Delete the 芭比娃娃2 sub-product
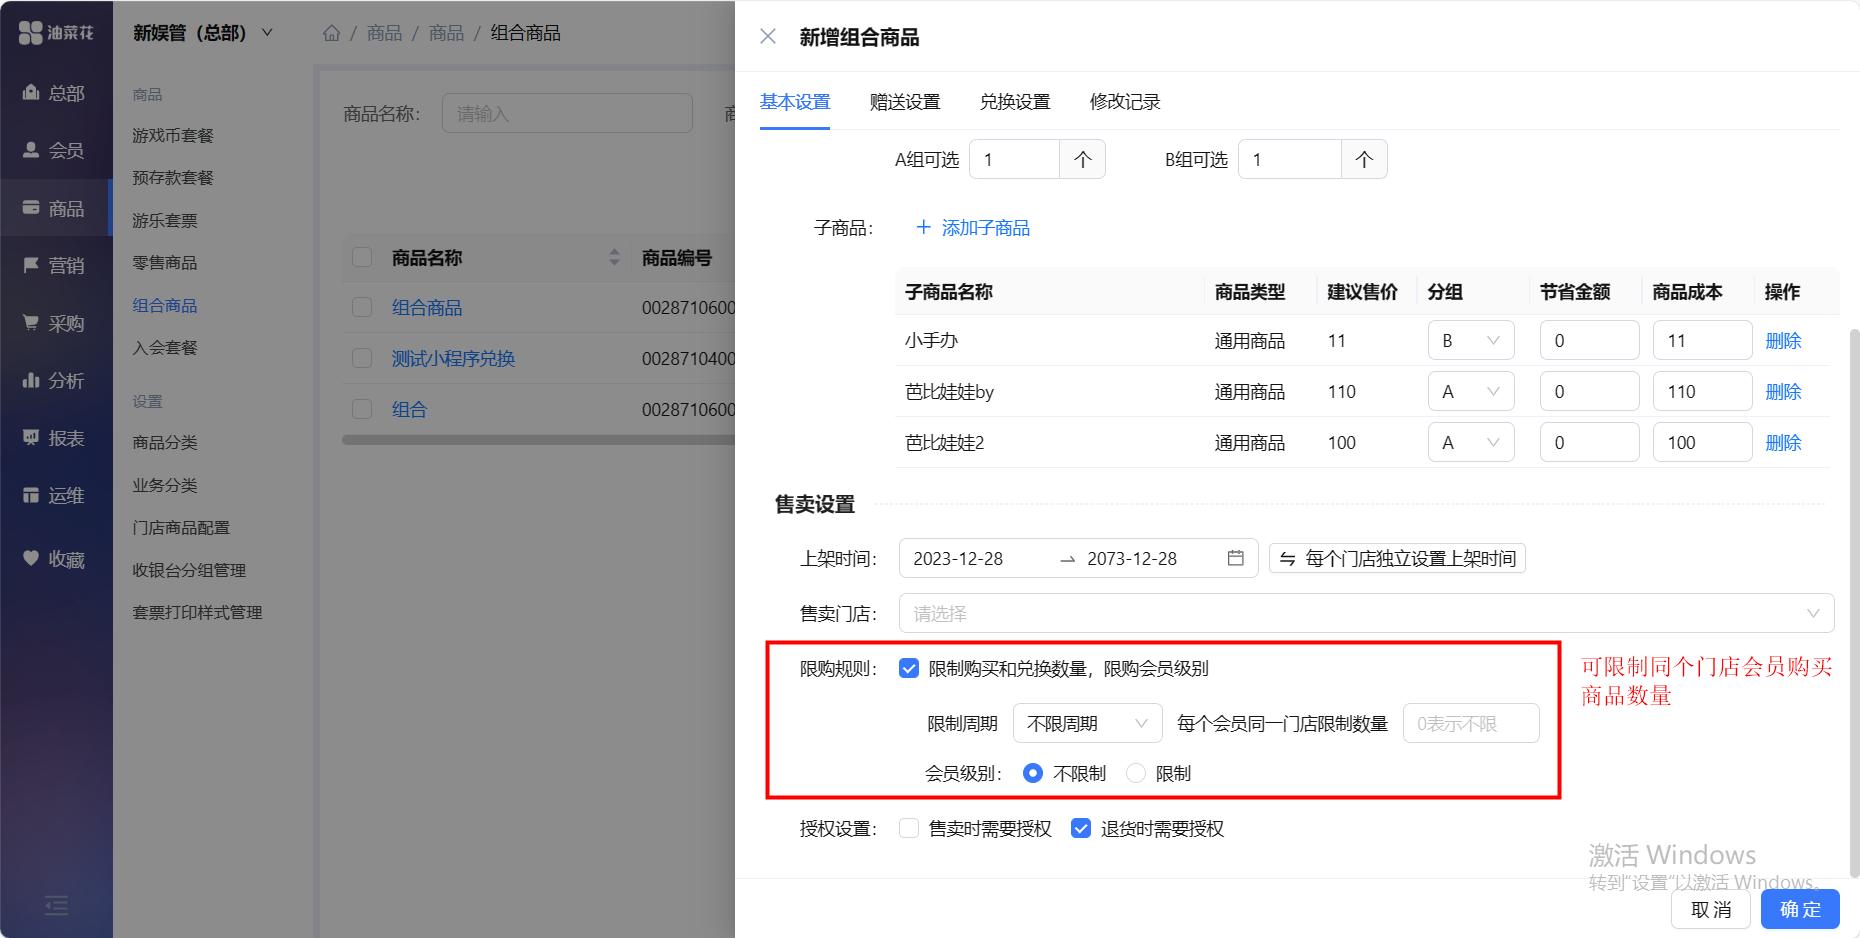The height and width of the screenshot is (938, 1860). pos(1783,442)
